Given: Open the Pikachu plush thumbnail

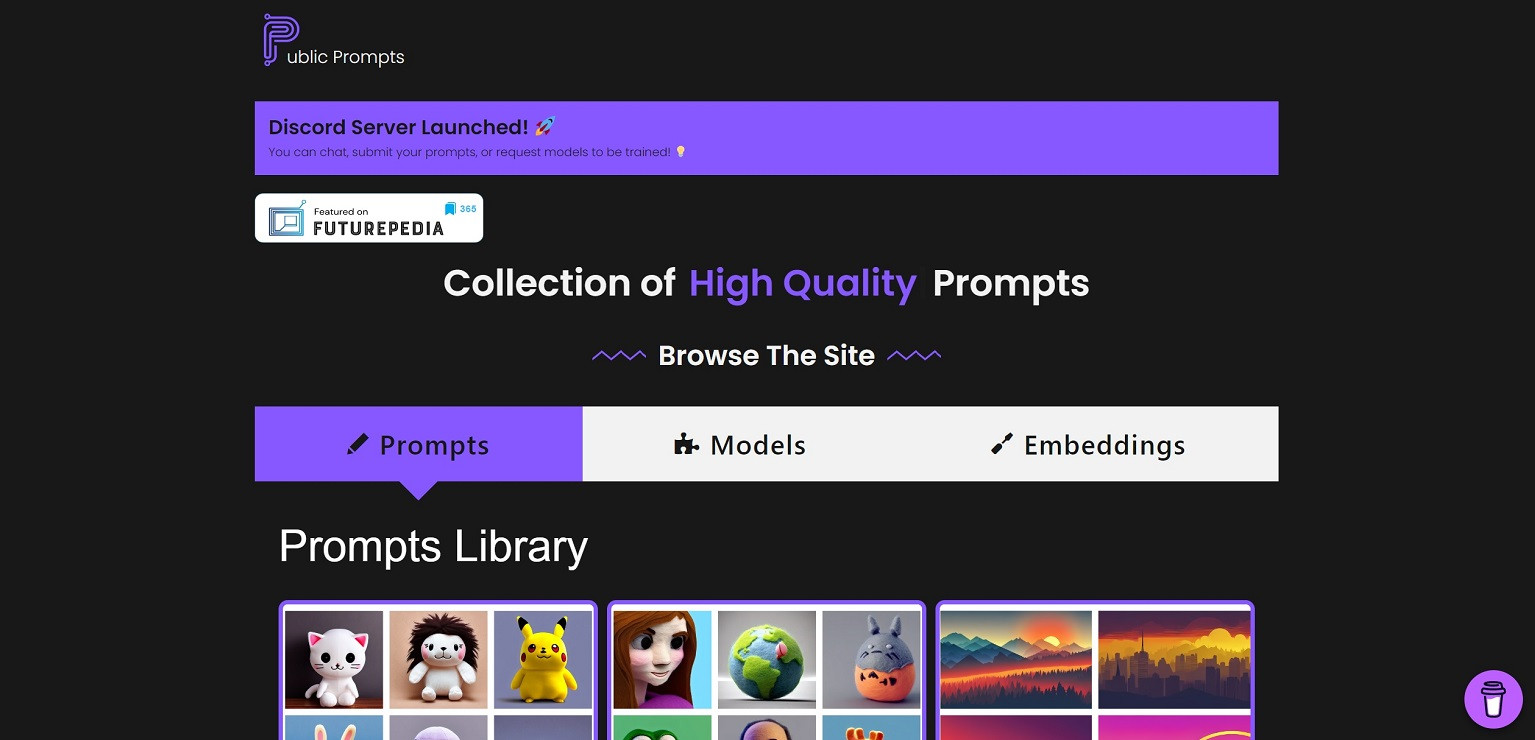Looking at the screenshot, I should tap(543, 659).
